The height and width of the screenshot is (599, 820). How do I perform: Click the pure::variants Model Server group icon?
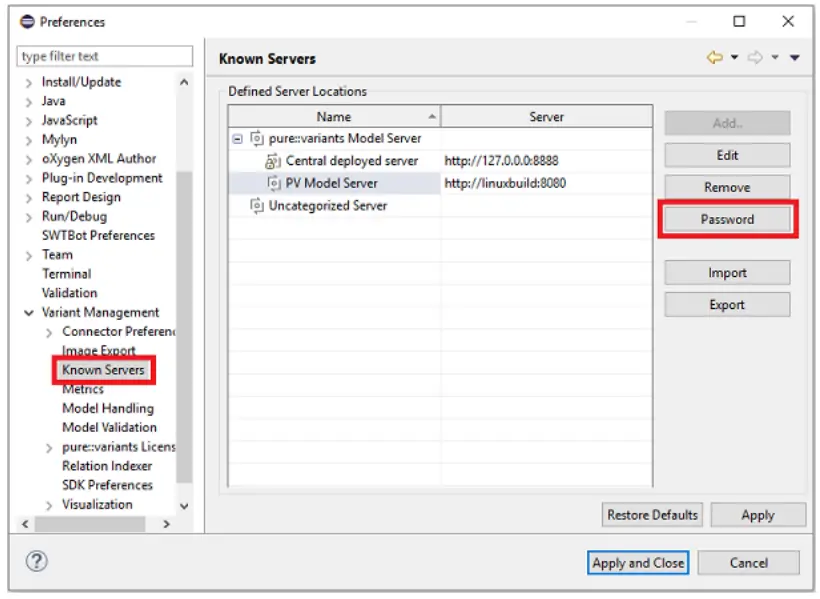click(x=254, y=137)
